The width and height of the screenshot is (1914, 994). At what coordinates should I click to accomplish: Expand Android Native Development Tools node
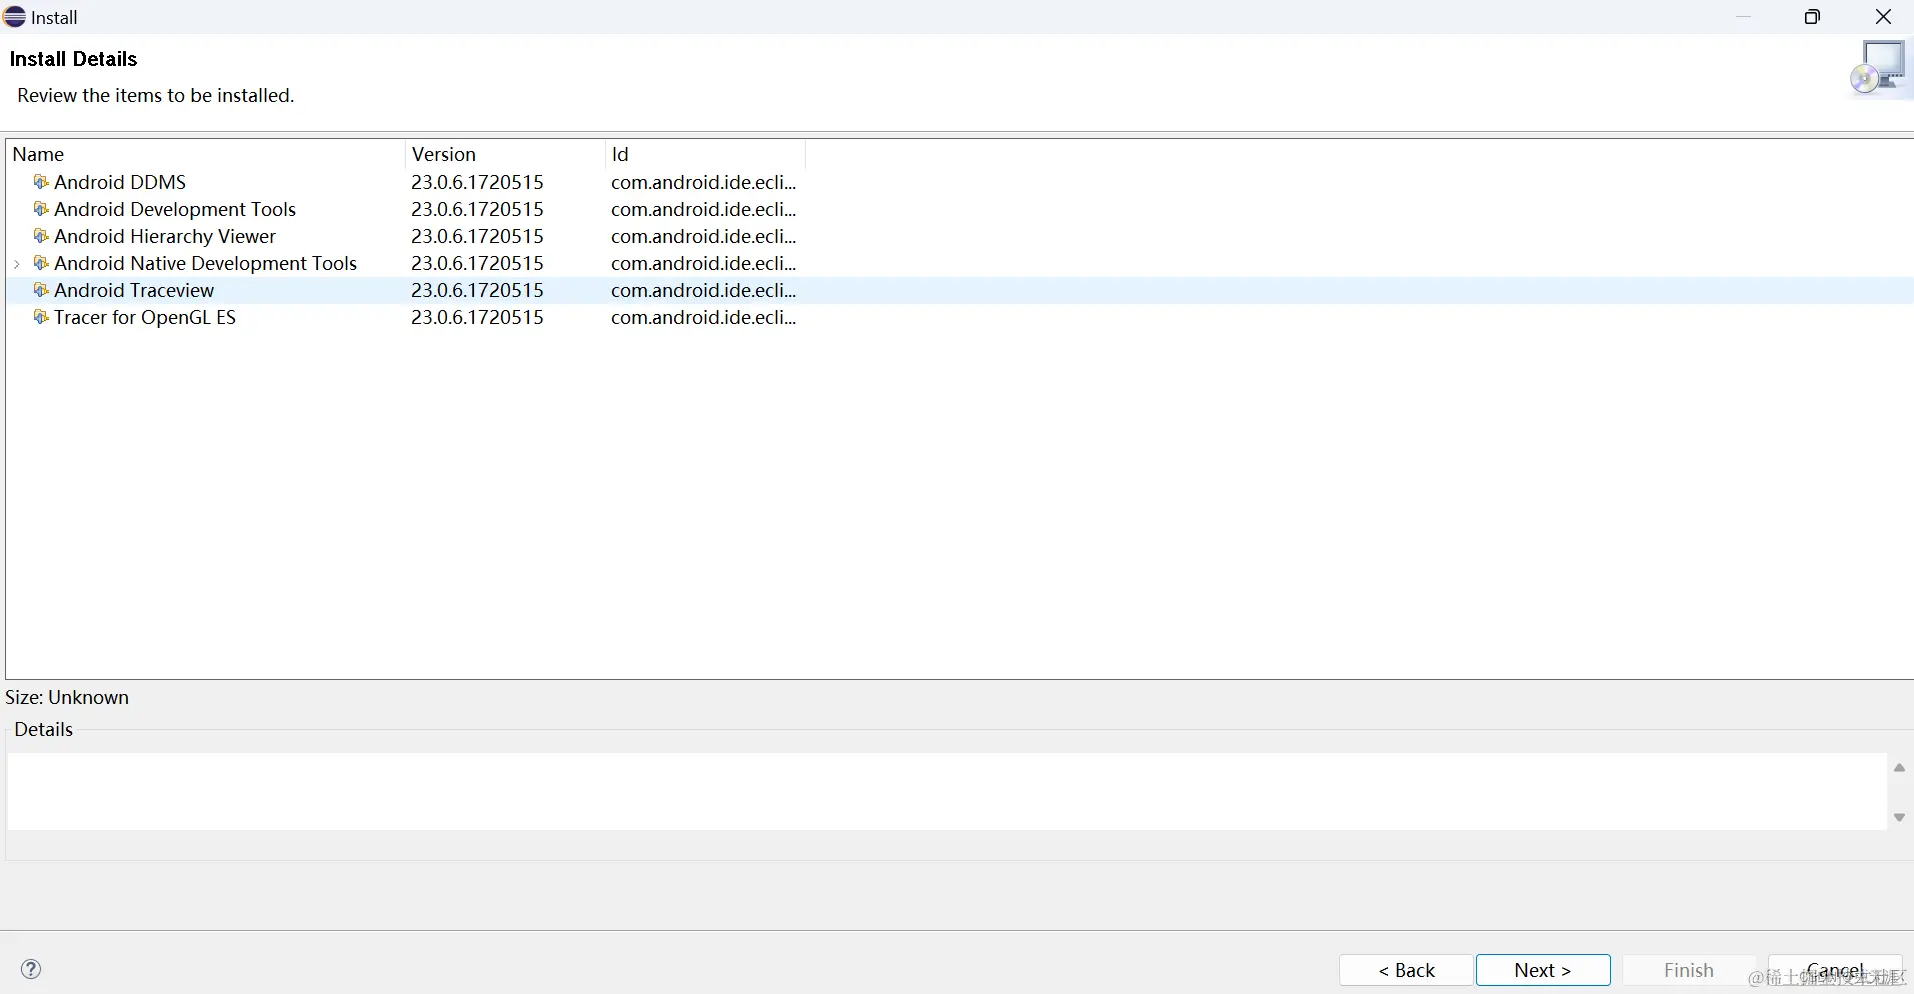pyautogui.click(x=18, y=264)
